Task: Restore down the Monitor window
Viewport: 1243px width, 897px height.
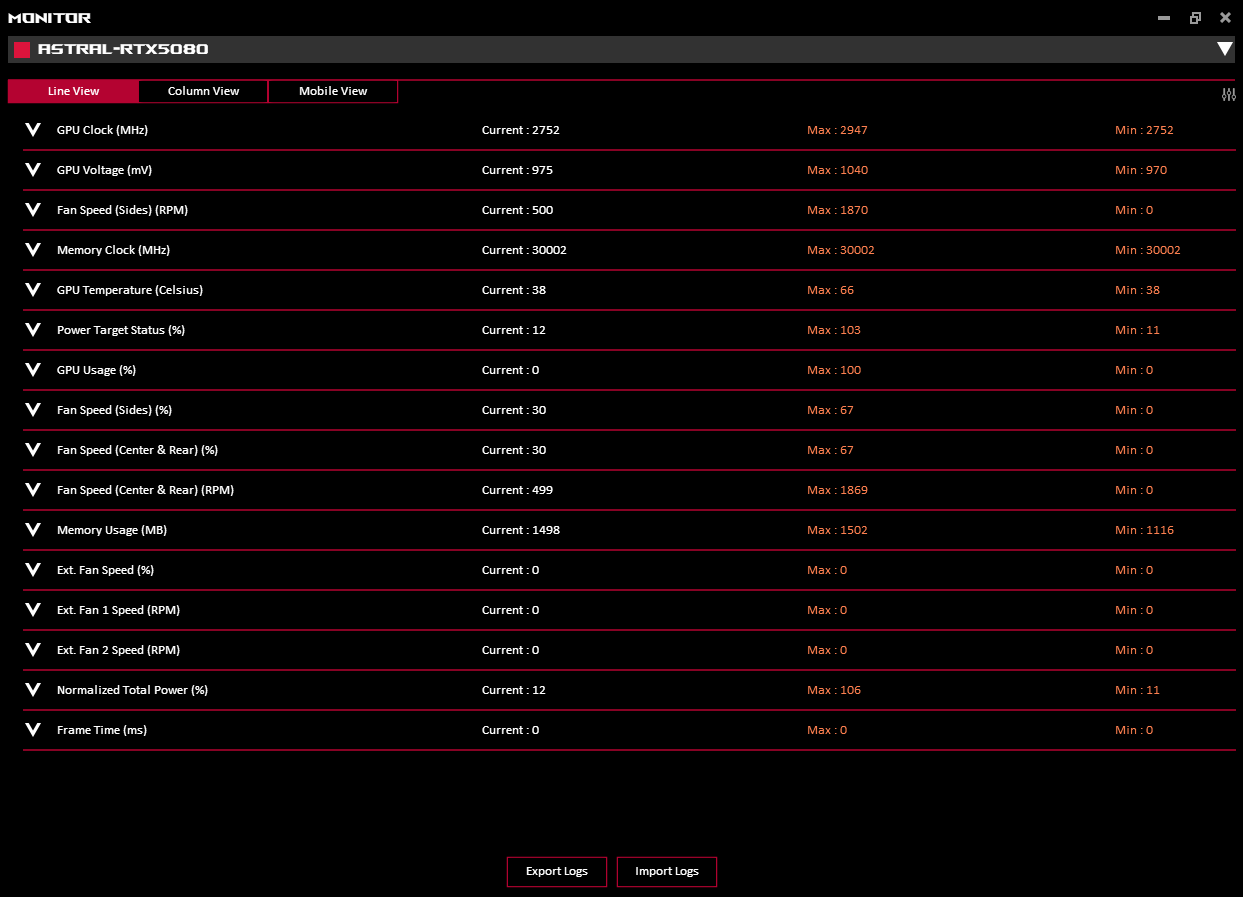Action: coord(1195,18)
